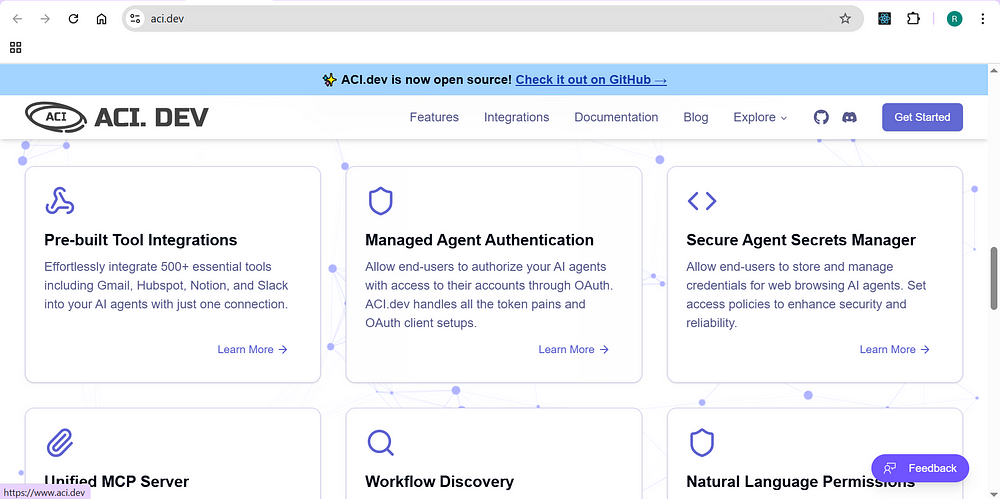Click the paperclip icon on Unified MCP Server
Screen dimensions: 1000x499
click(x=60, y=442)
